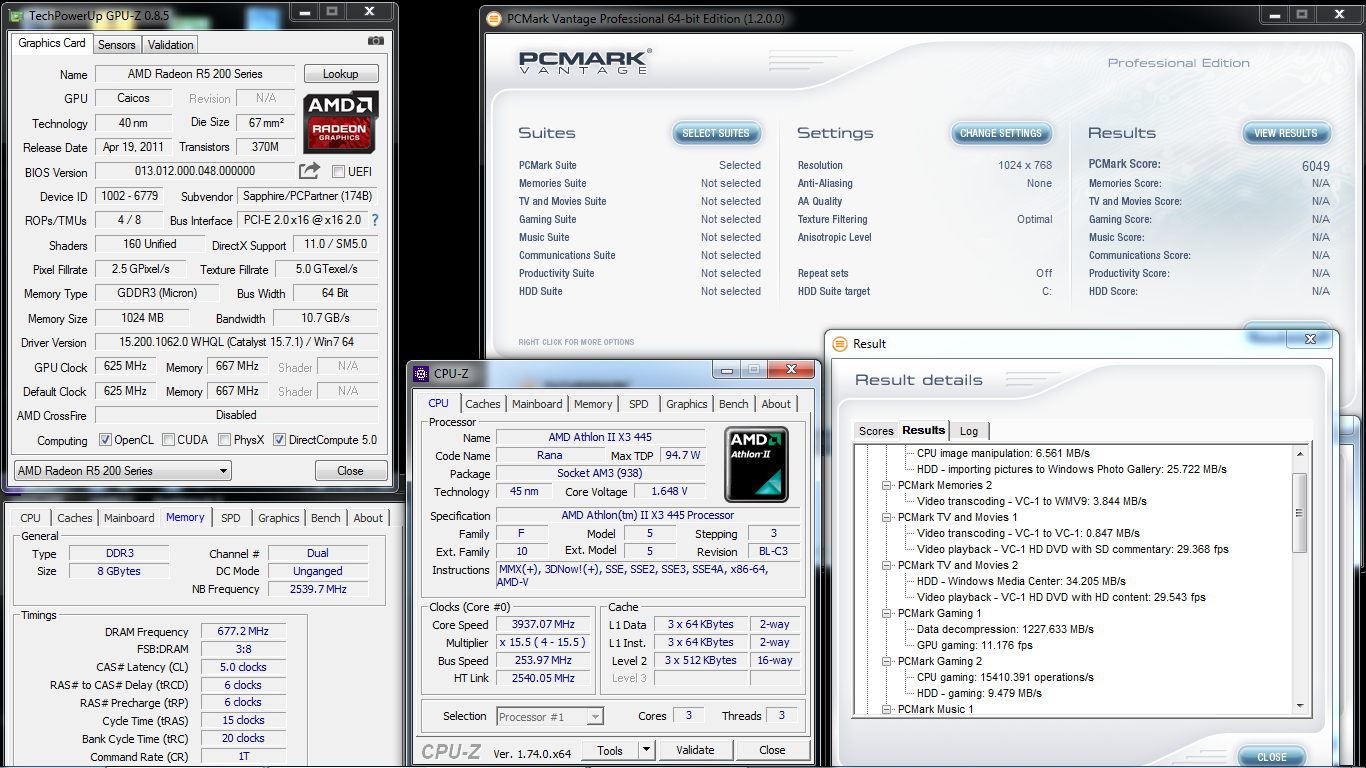The image size is (1366, 768).
Task: Click the Close button in the GPU-Z window
Action: (x=351, y=470)
